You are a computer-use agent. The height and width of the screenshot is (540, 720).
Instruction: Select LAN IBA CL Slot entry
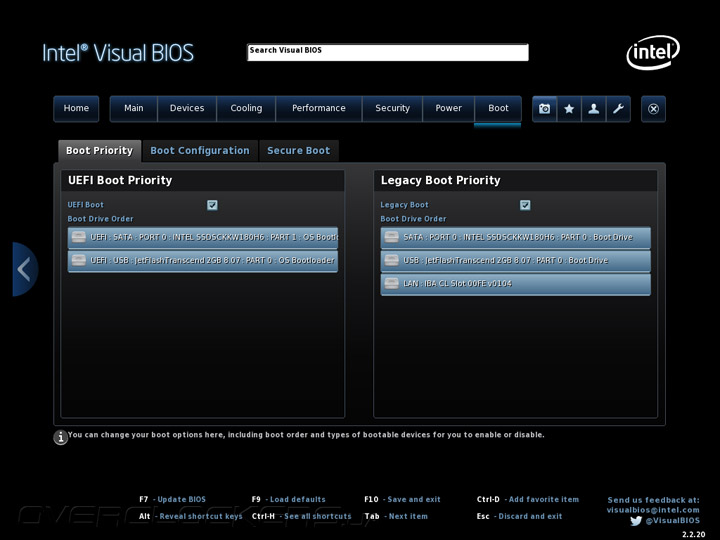tap(516, 283)
